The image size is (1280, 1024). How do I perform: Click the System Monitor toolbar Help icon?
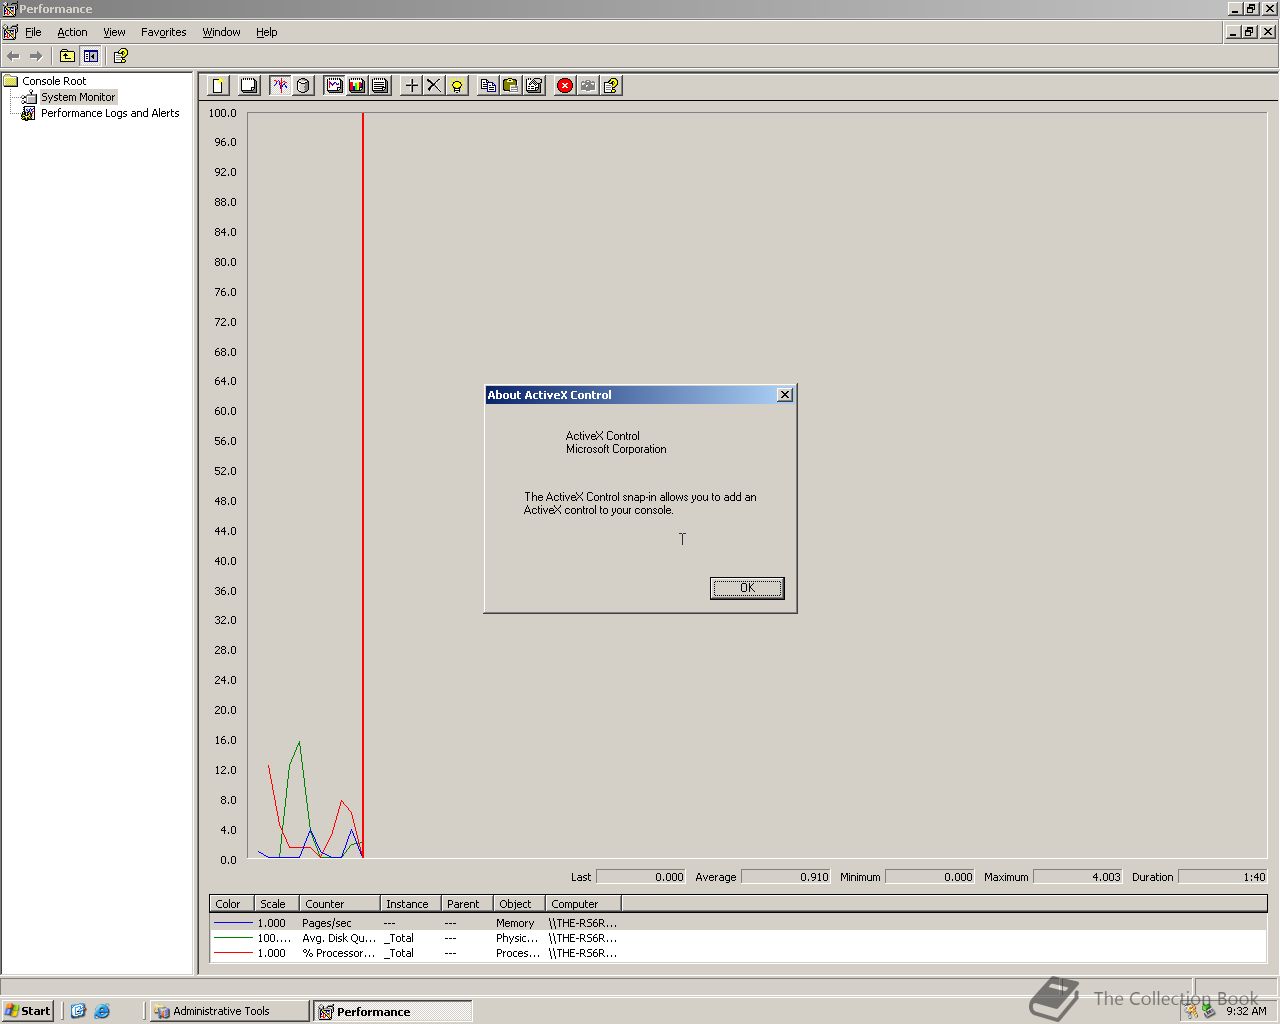pyautogui.click(x=611, y=86)
